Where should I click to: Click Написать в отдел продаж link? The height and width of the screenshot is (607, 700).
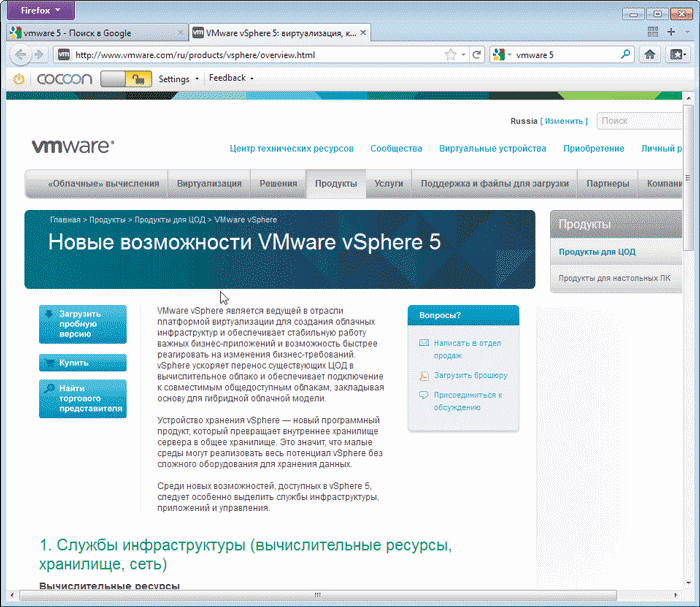tap(467, 349)
